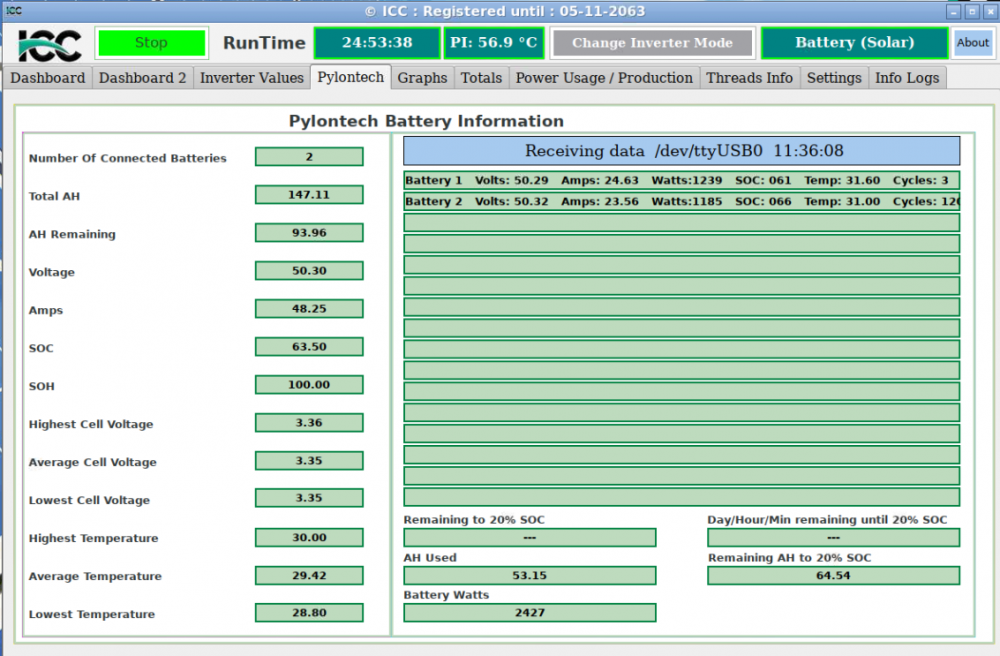Click the Lowest Cell Voltage value field
This screenshot has height=656, width=1000.
pyautogui.click(x=309, y=498)
